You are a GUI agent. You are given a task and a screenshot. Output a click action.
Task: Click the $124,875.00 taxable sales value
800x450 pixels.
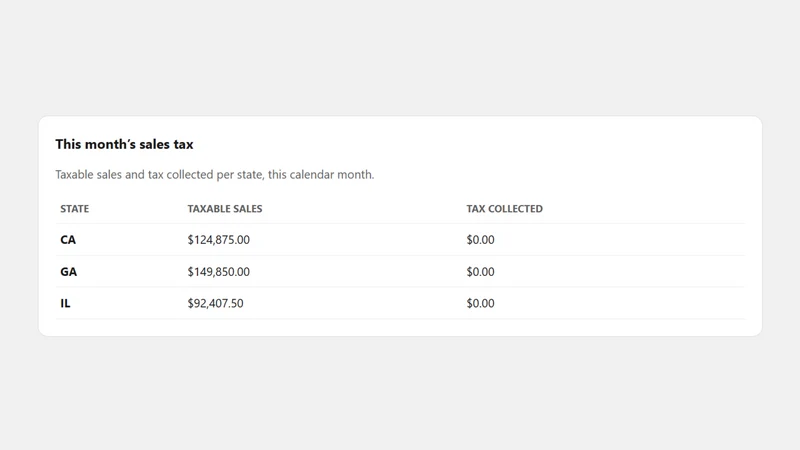218,240
